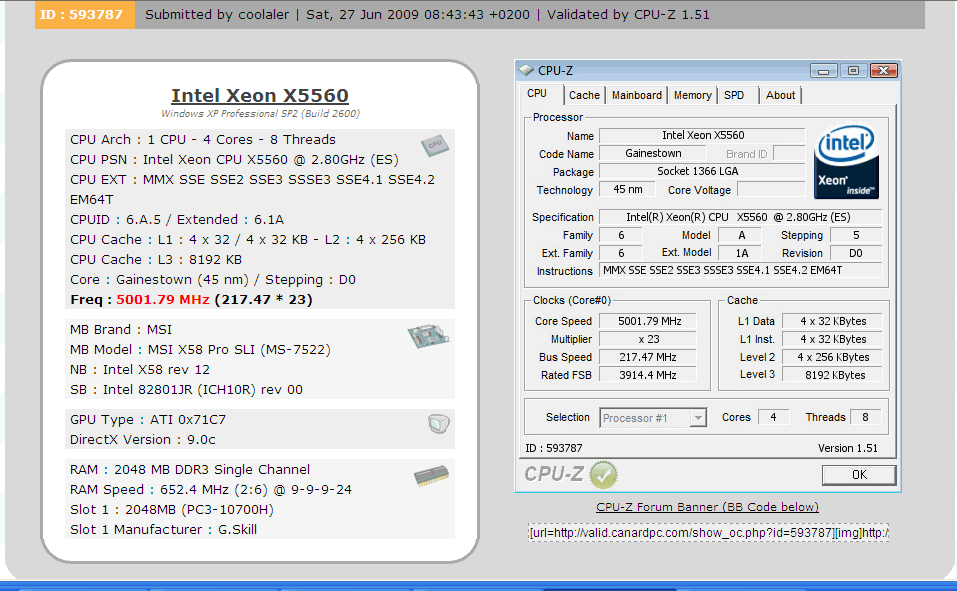Screen dimensions: 957x591
Task: Click the ID : 593787 orange badge
Action: click(85, 15)
